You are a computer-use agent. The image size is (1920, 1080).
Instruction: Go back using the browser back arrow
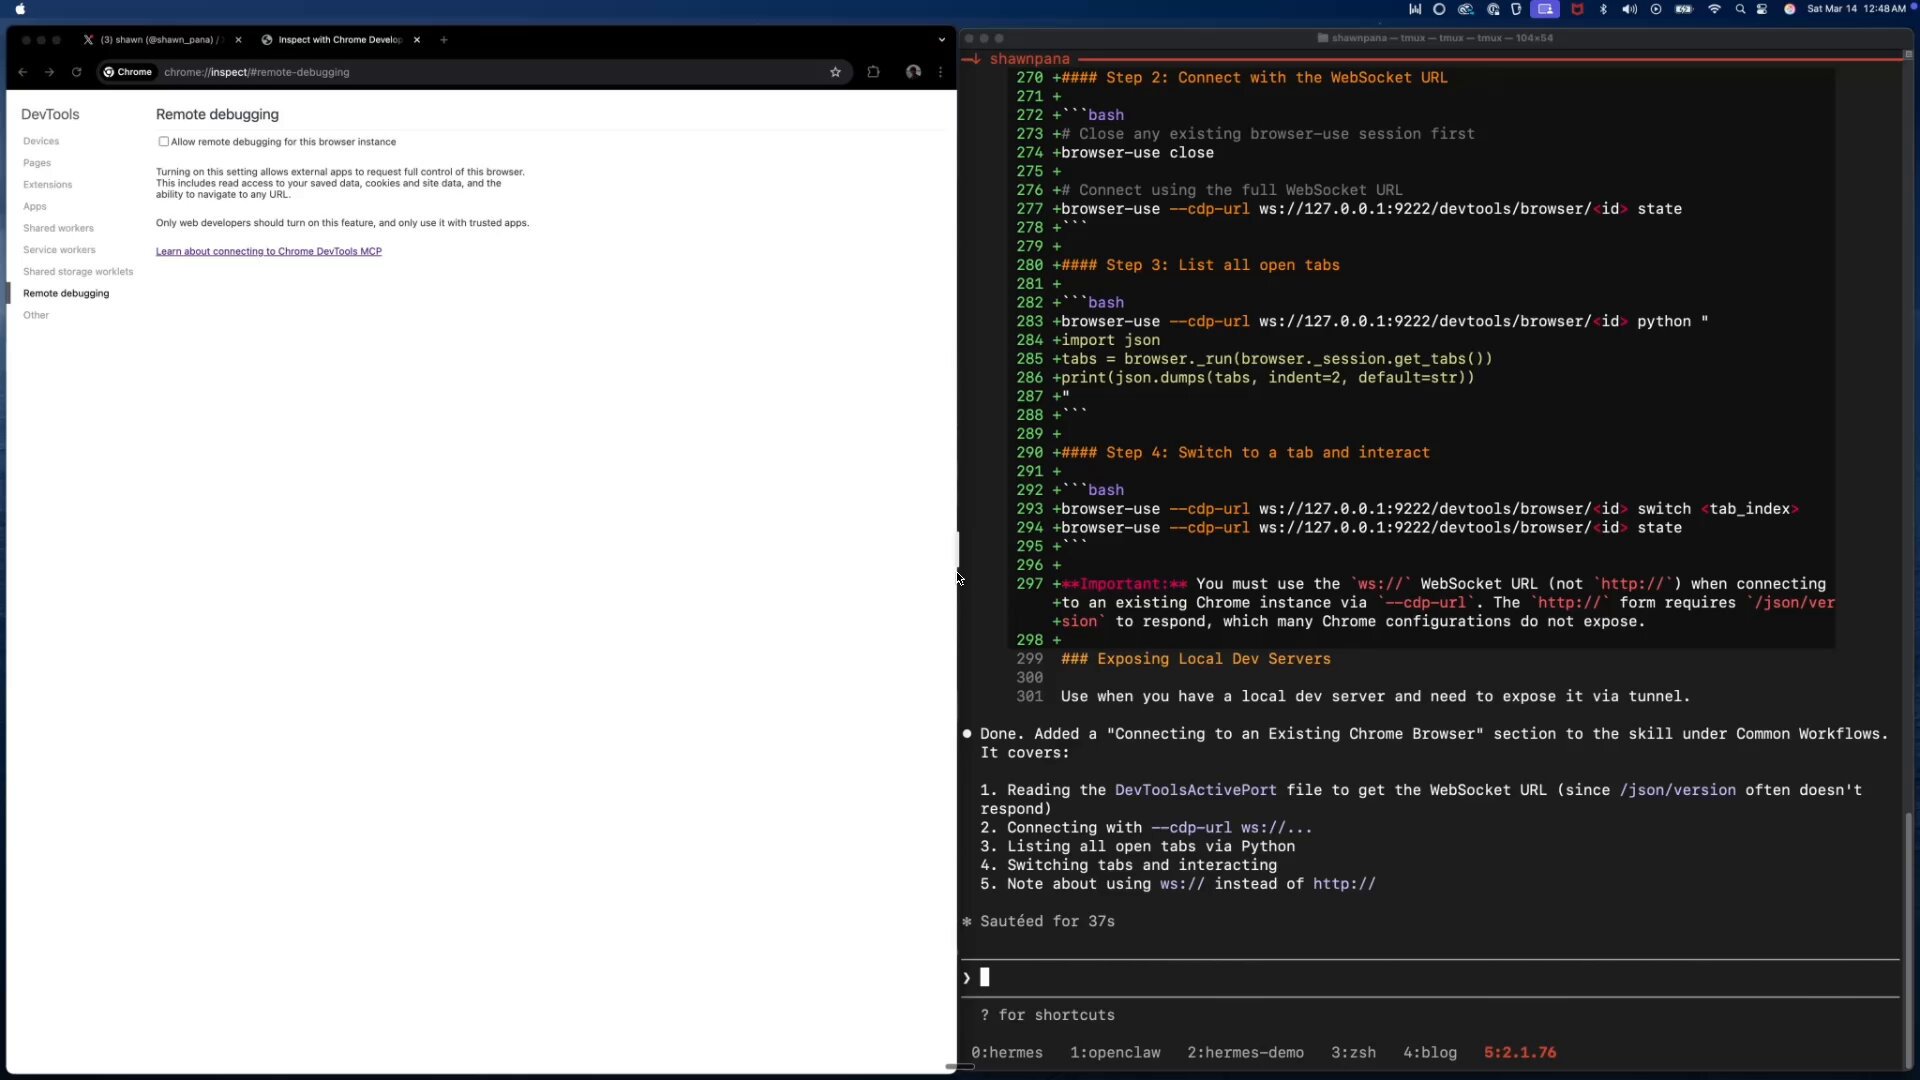click(22, 72)
